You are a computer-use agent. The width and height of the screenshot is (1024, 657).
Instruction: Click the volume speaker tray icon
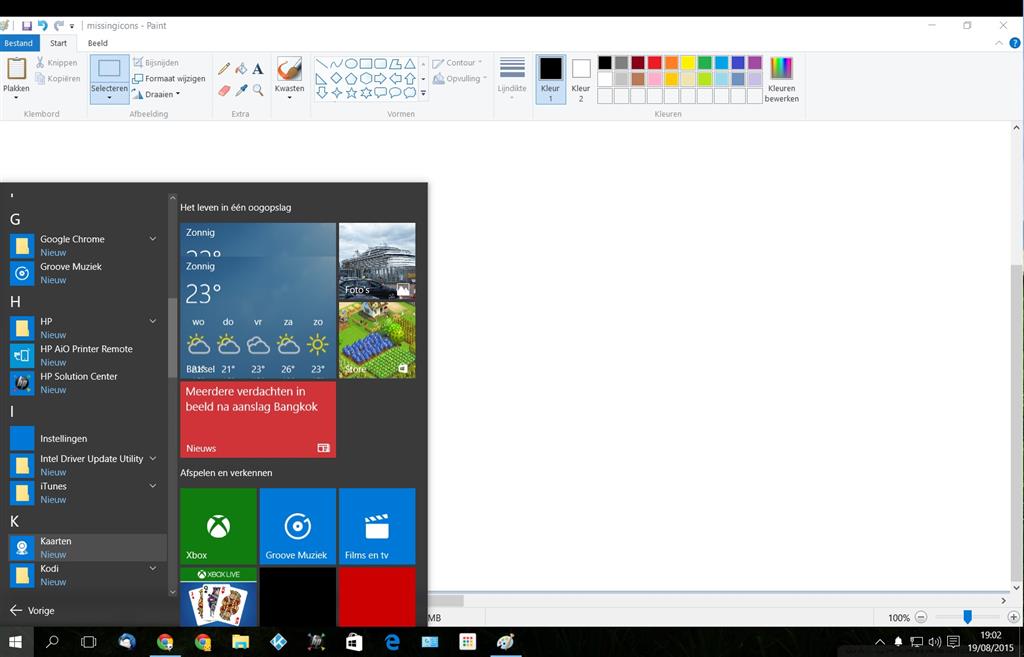point(935,642)
